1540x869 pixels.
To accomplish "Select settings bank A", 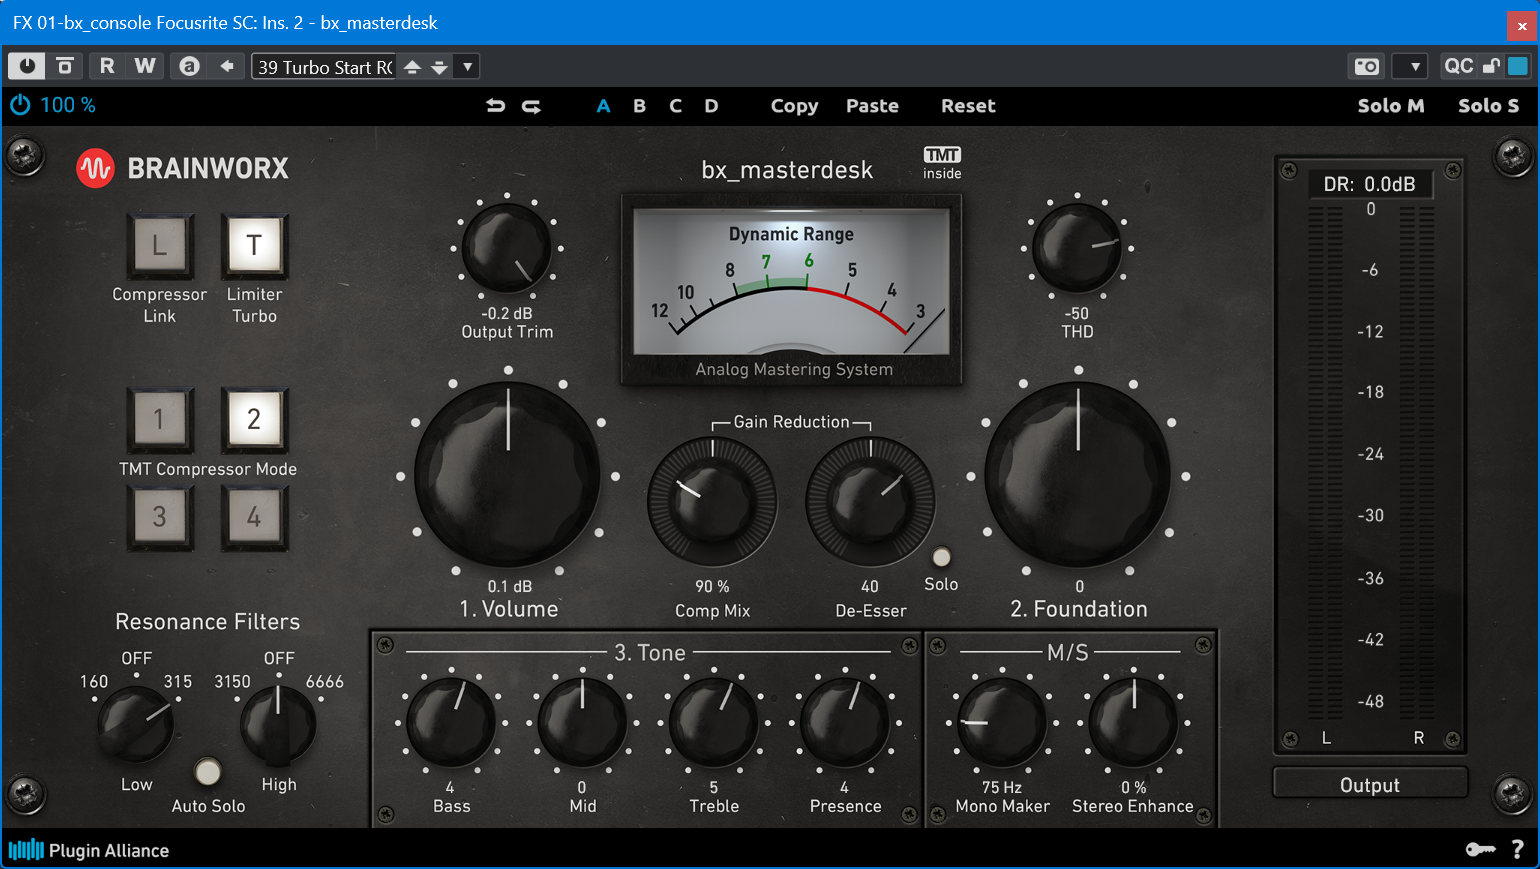I will coord(603,105).
